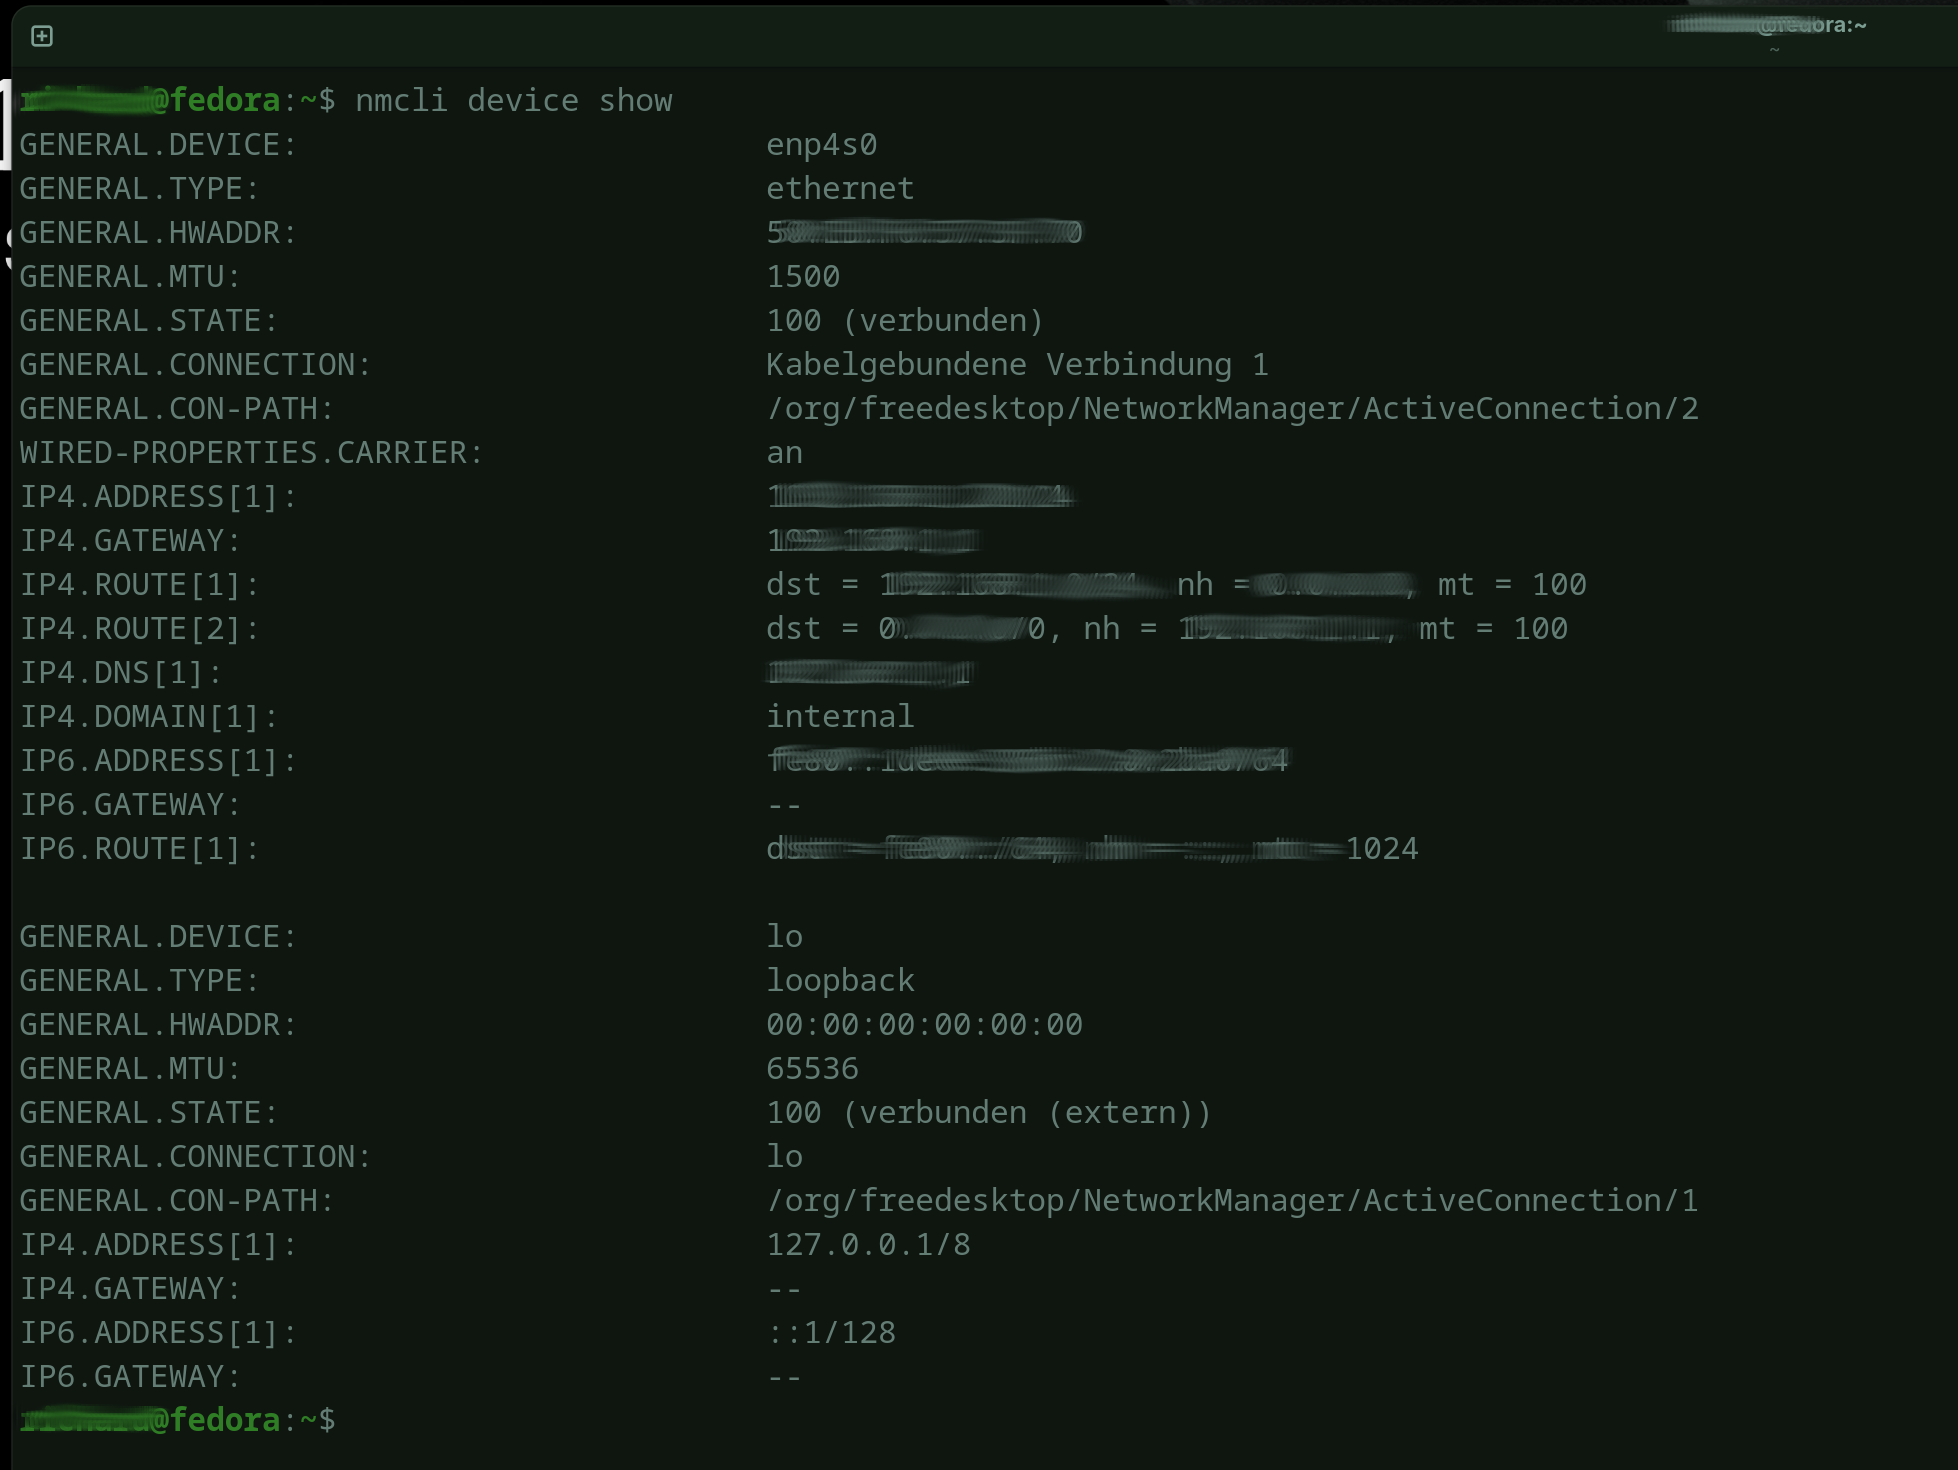Image resolution: width=1958 pixels, height=1470 pixels.
Task: Select the ::1/128 IPv6 address
Action: click(x=831, y=1333)
